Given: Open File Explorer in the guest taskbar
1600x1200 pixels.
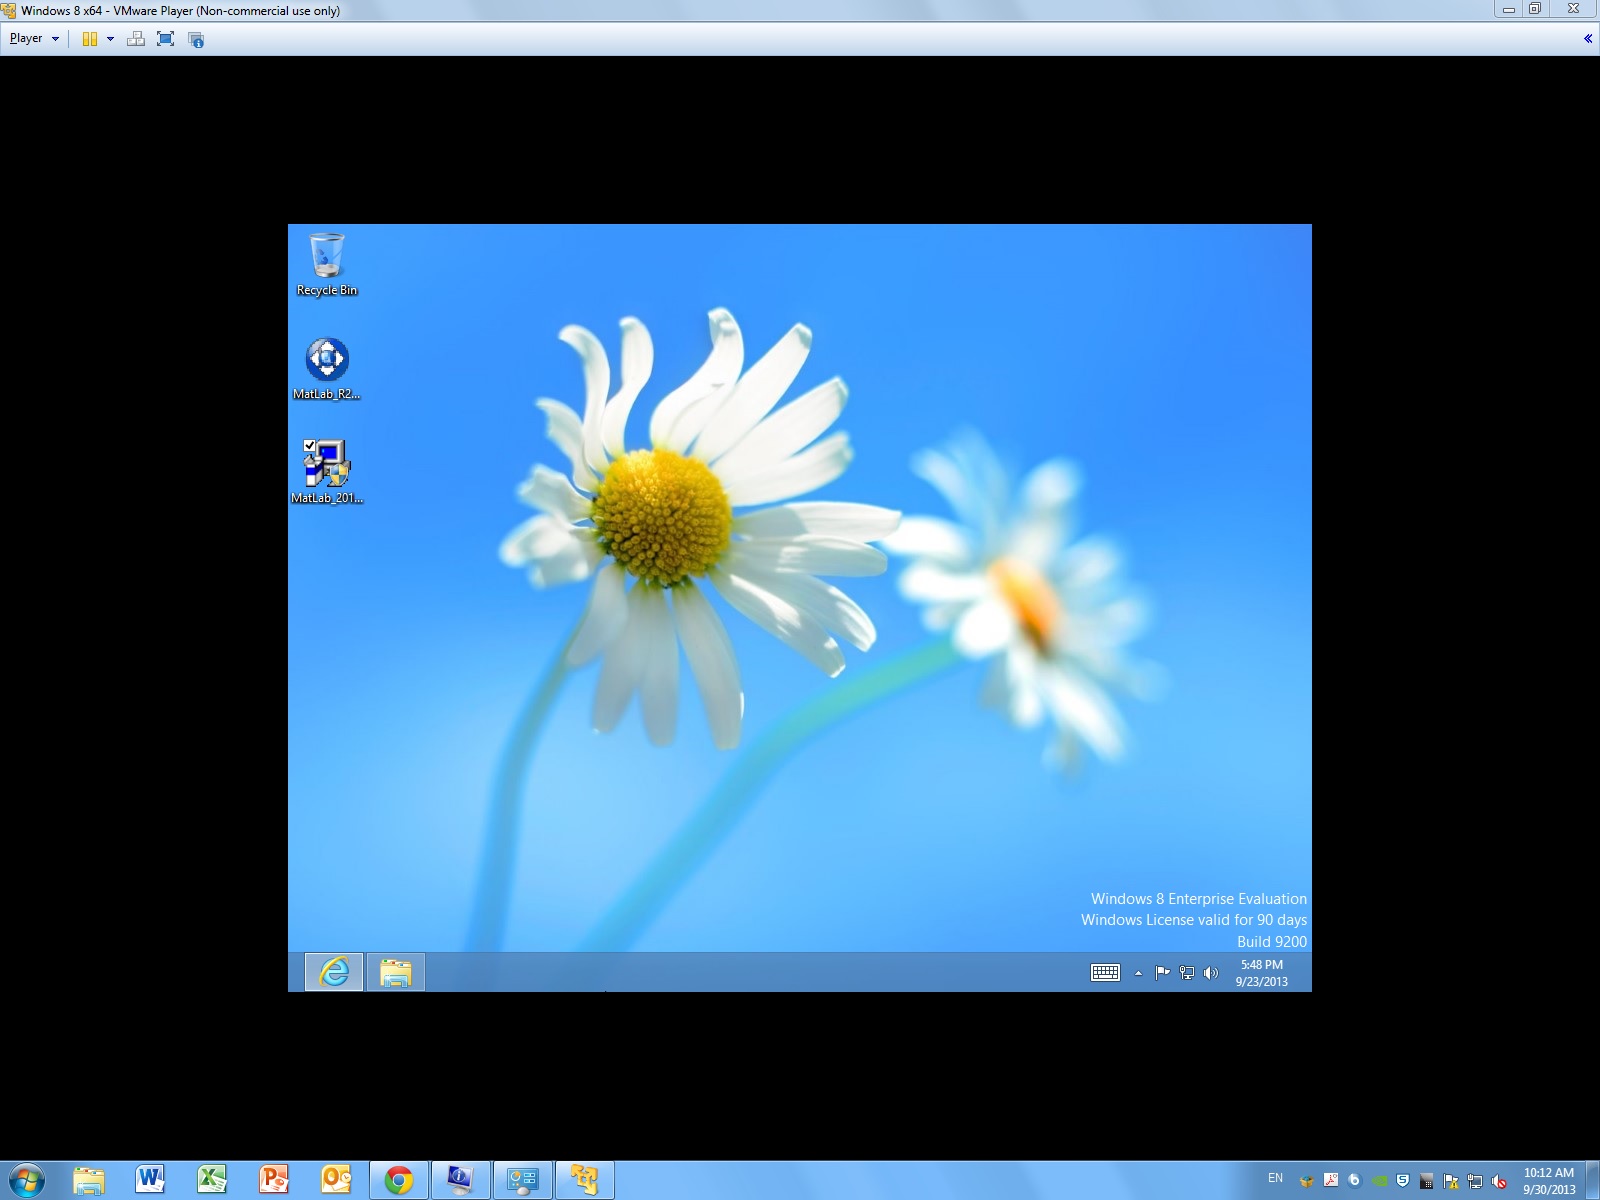Looking at the screenshot, I should coord(396,972).
